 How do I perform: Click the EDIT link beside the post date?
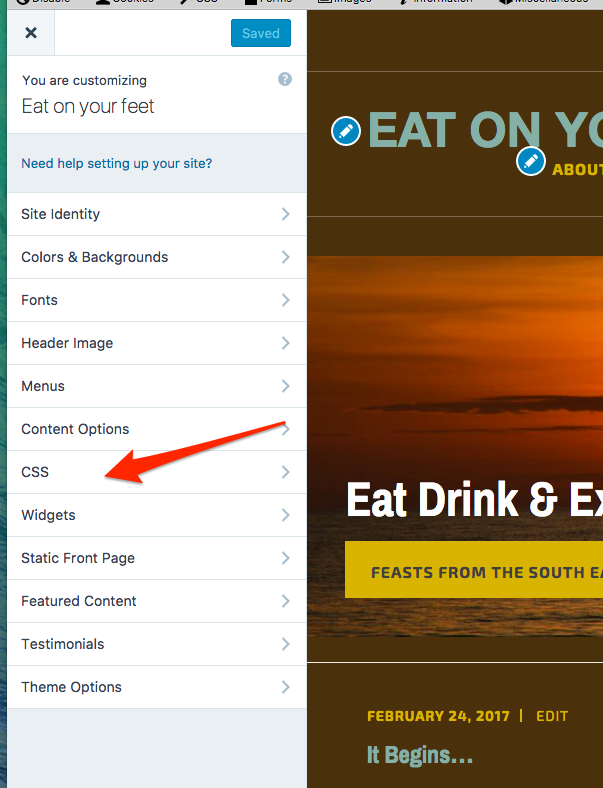pos(552,716)
